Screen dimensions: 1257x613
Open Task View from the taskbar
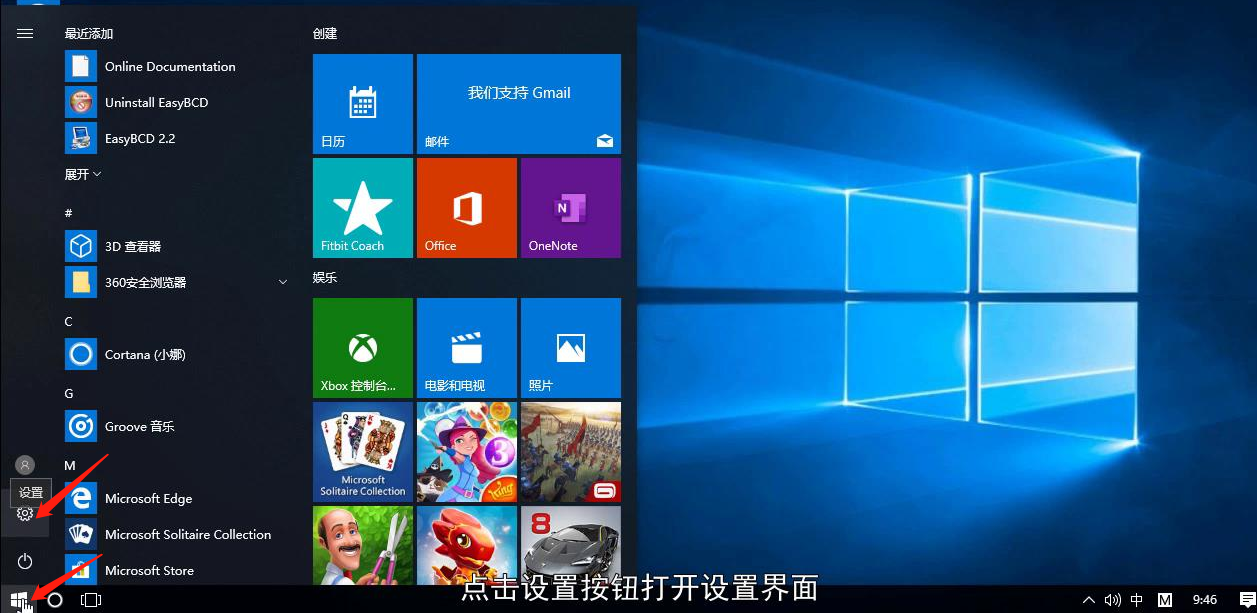(91, 600)
